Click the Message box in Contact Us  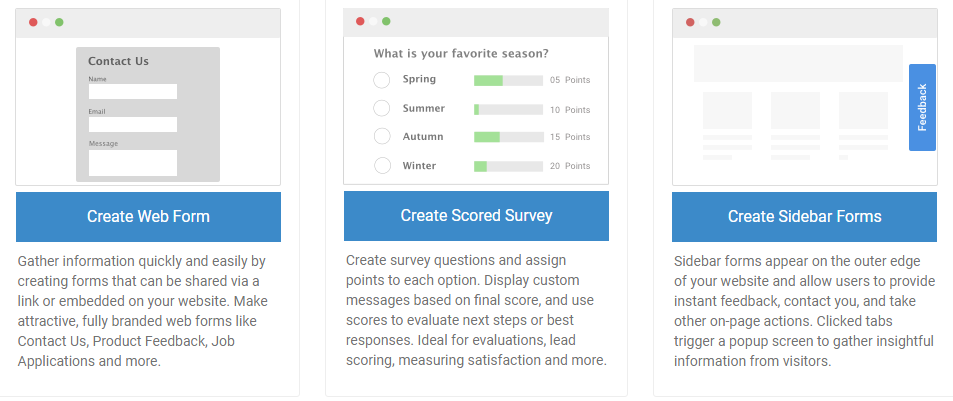133,162
